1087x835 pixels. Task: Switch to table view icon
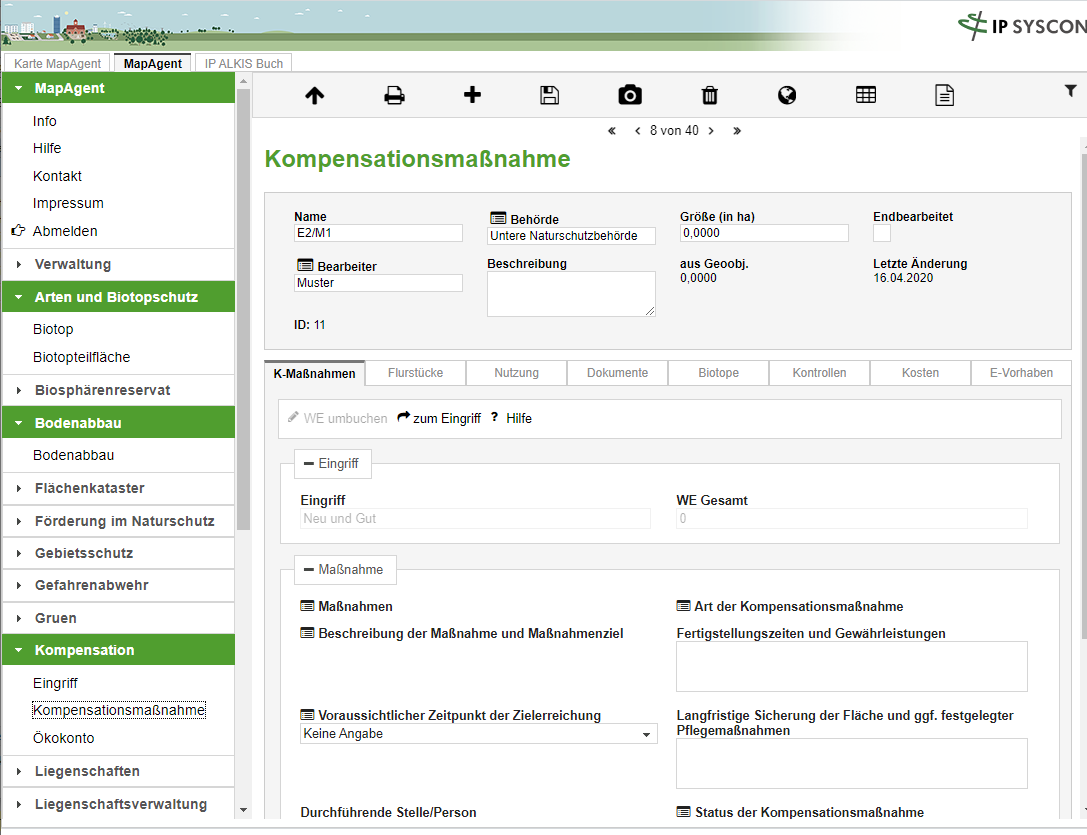866,96
